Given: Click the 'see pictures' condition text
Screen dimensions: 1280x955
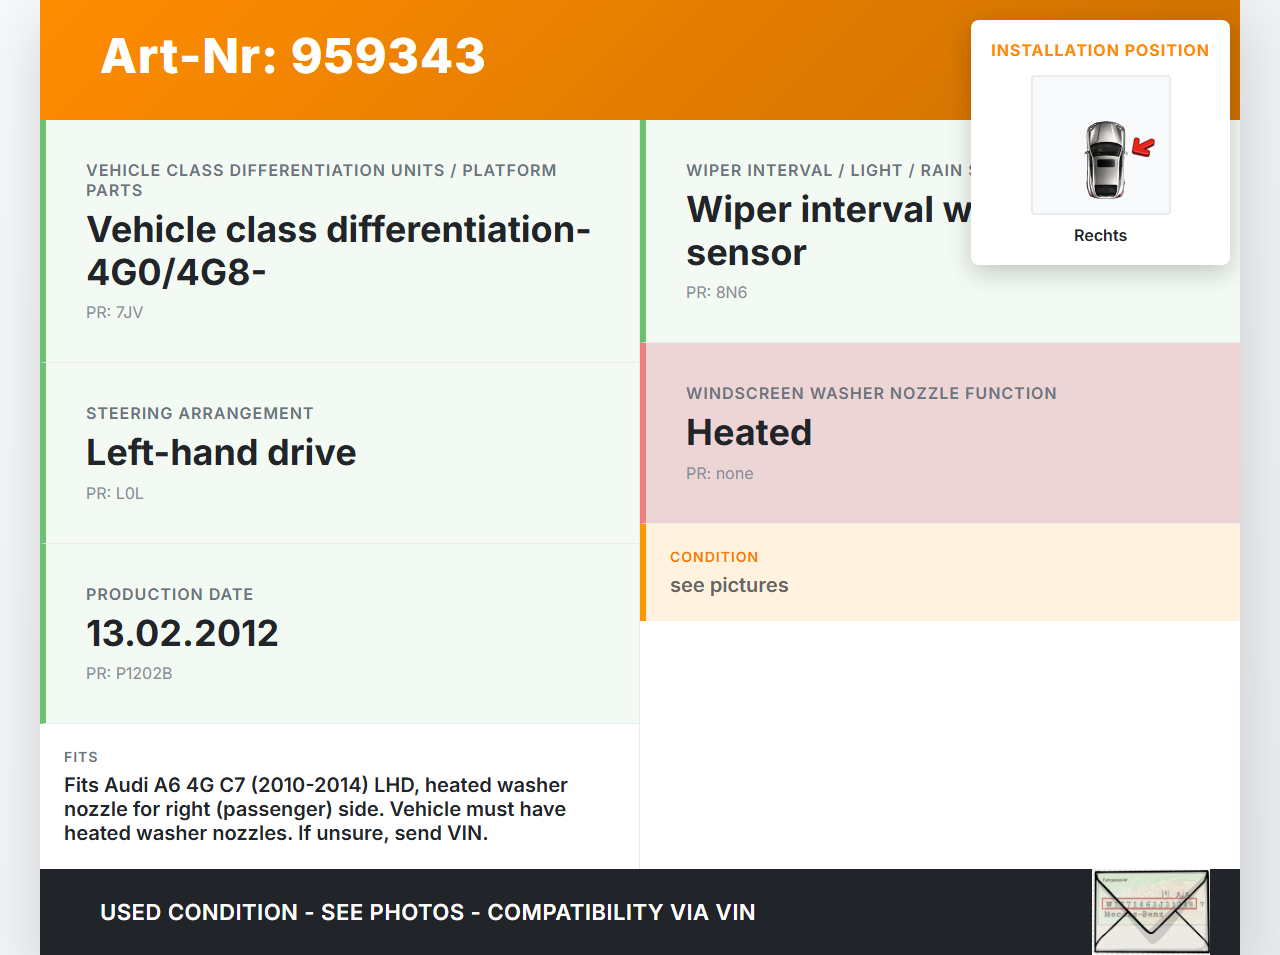Looking at the screenshot, I should 729,585.
